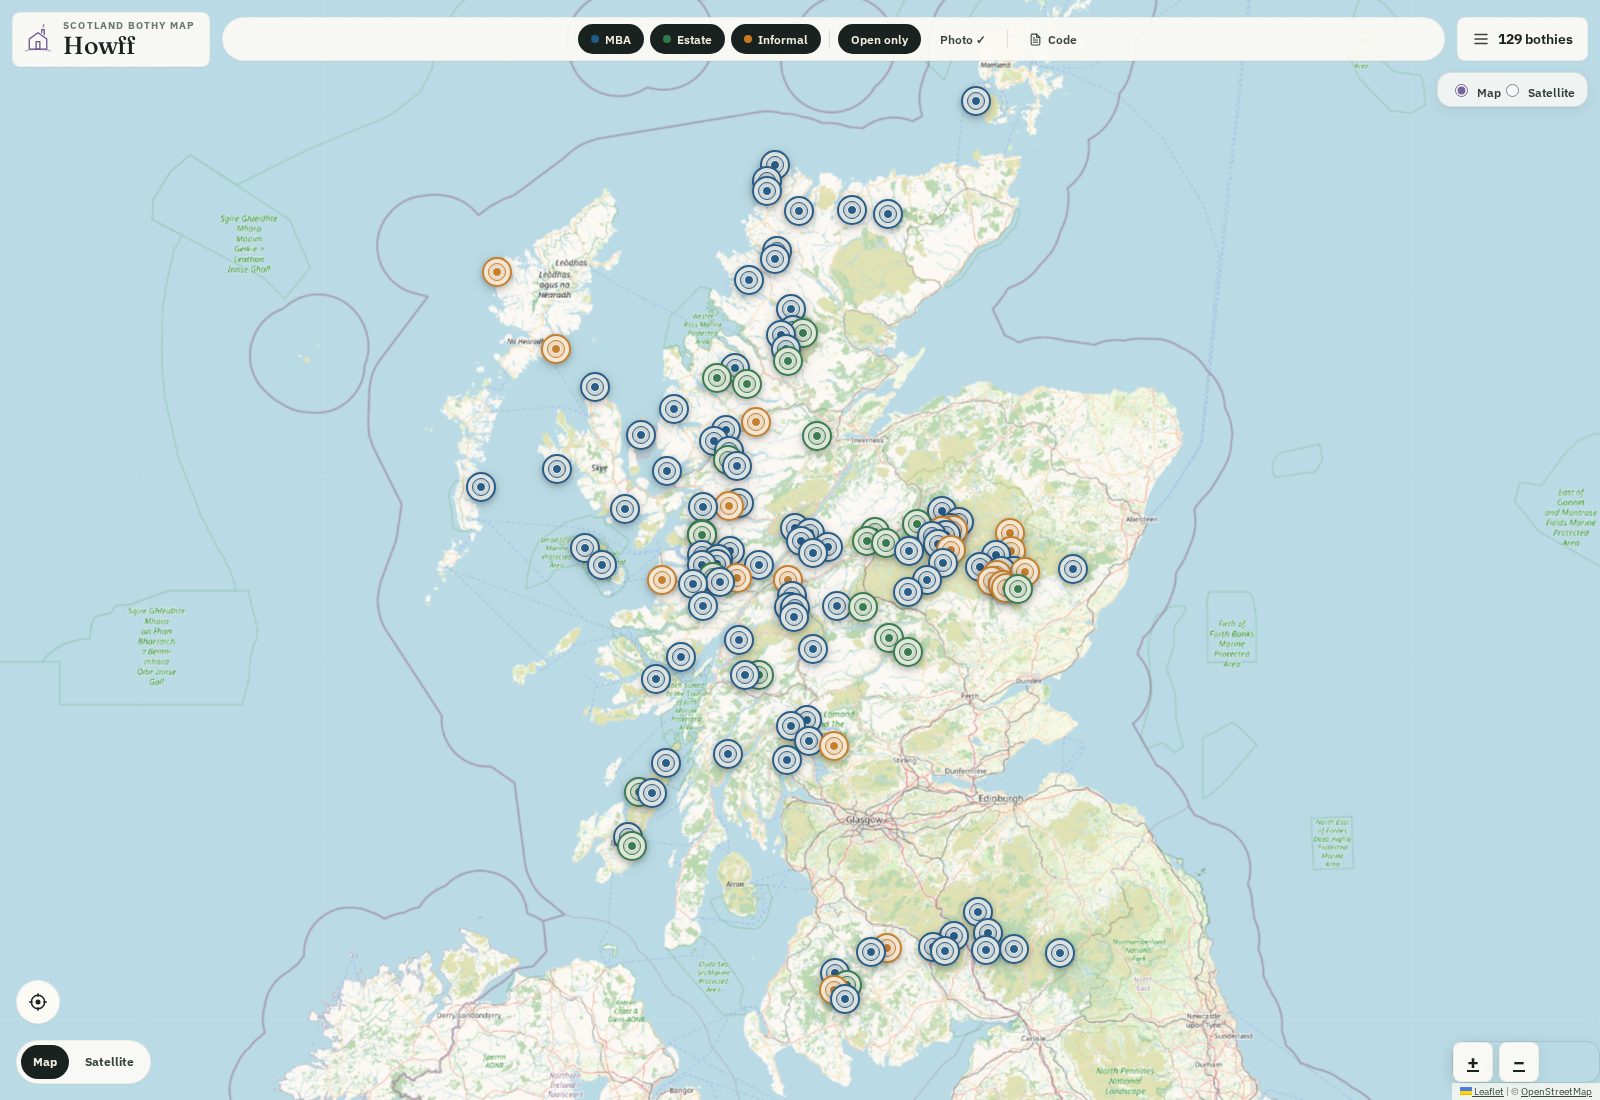This screenshot has height=1100, width=1600.
Task: Select the green estate marker on Islay
Action: [x=632, y=846]
